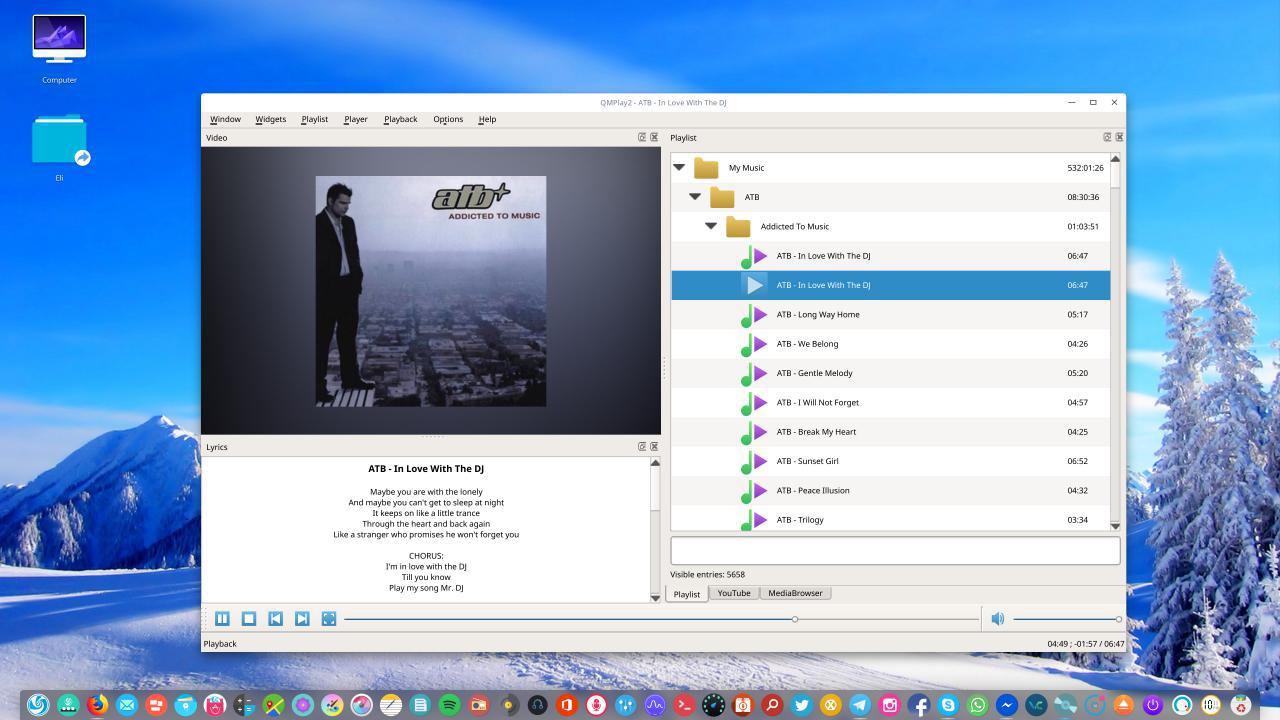Image resolution: width=1280 pixels, height=720 pixels.
Task: Collapse the My Music tree node
Action: 679,167
